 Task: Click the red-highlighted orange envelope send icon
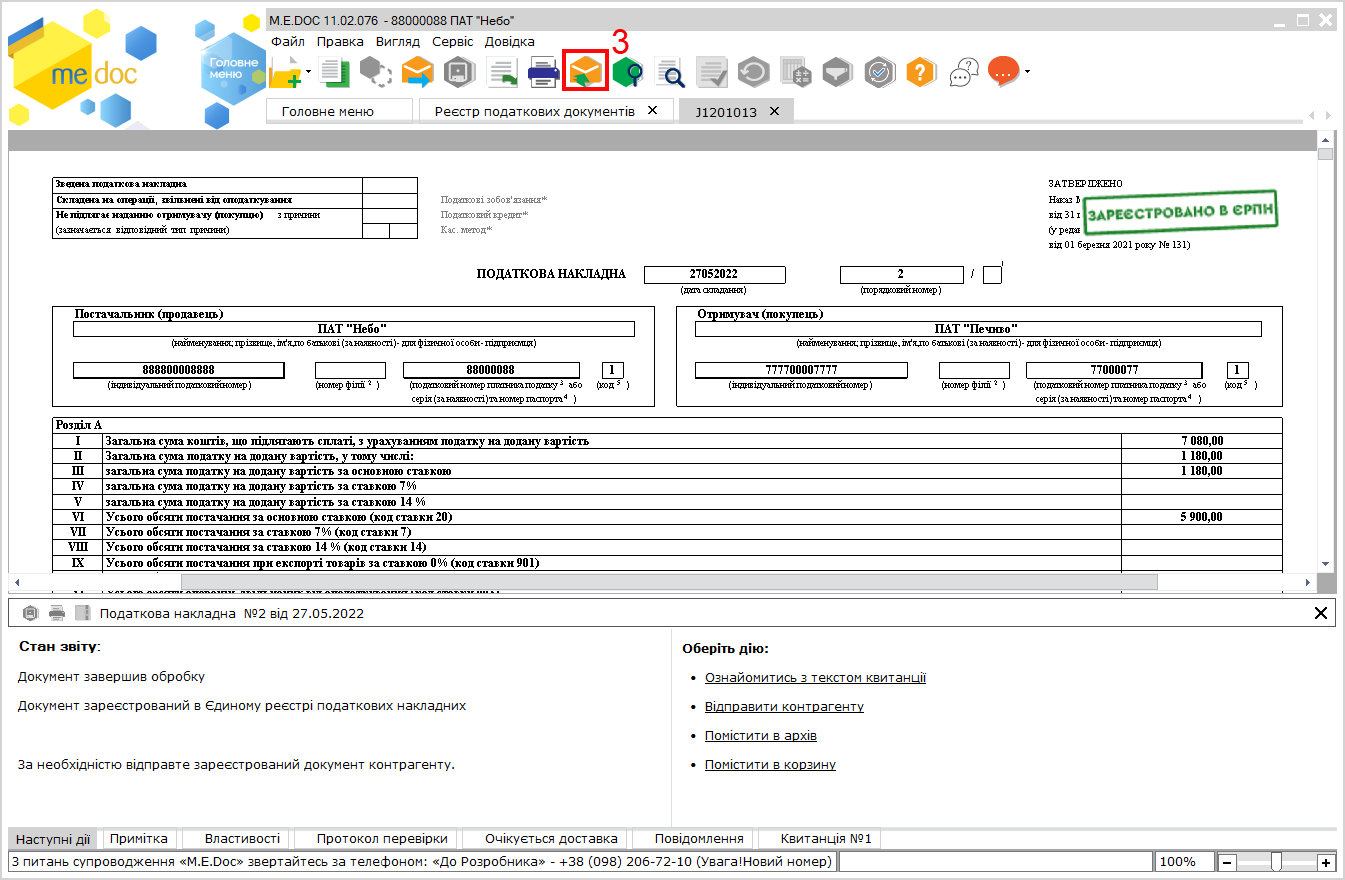[x=586, y=72]
